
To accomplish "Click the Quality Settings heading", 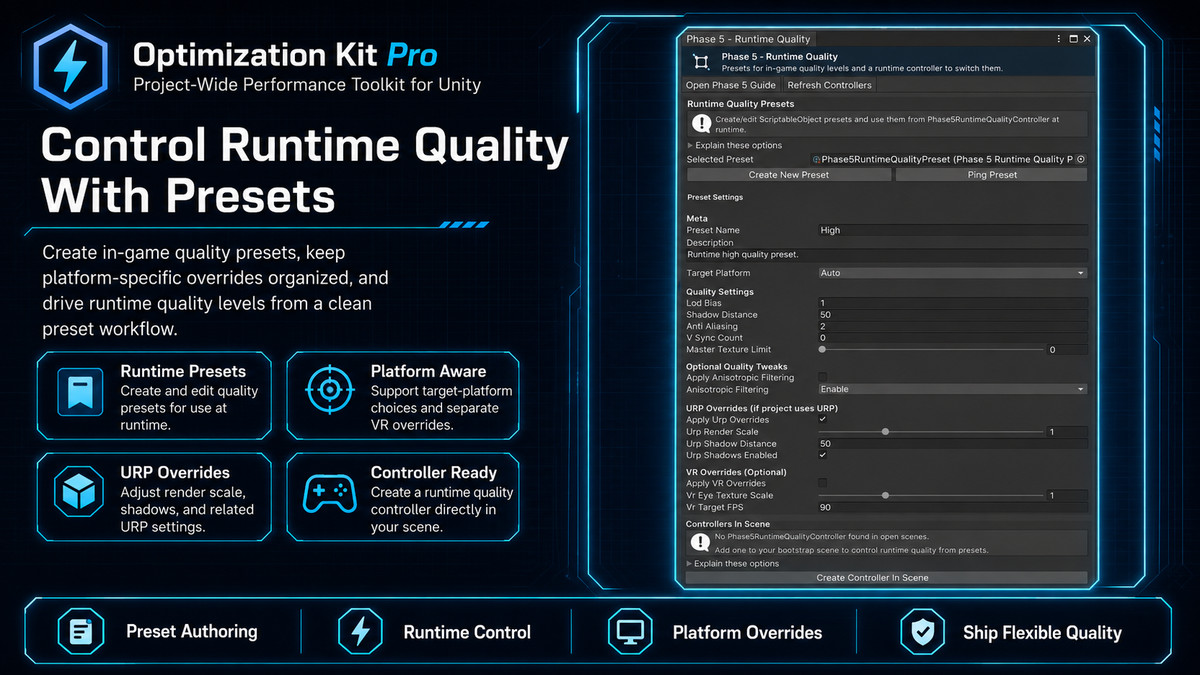I will (720, 292).
